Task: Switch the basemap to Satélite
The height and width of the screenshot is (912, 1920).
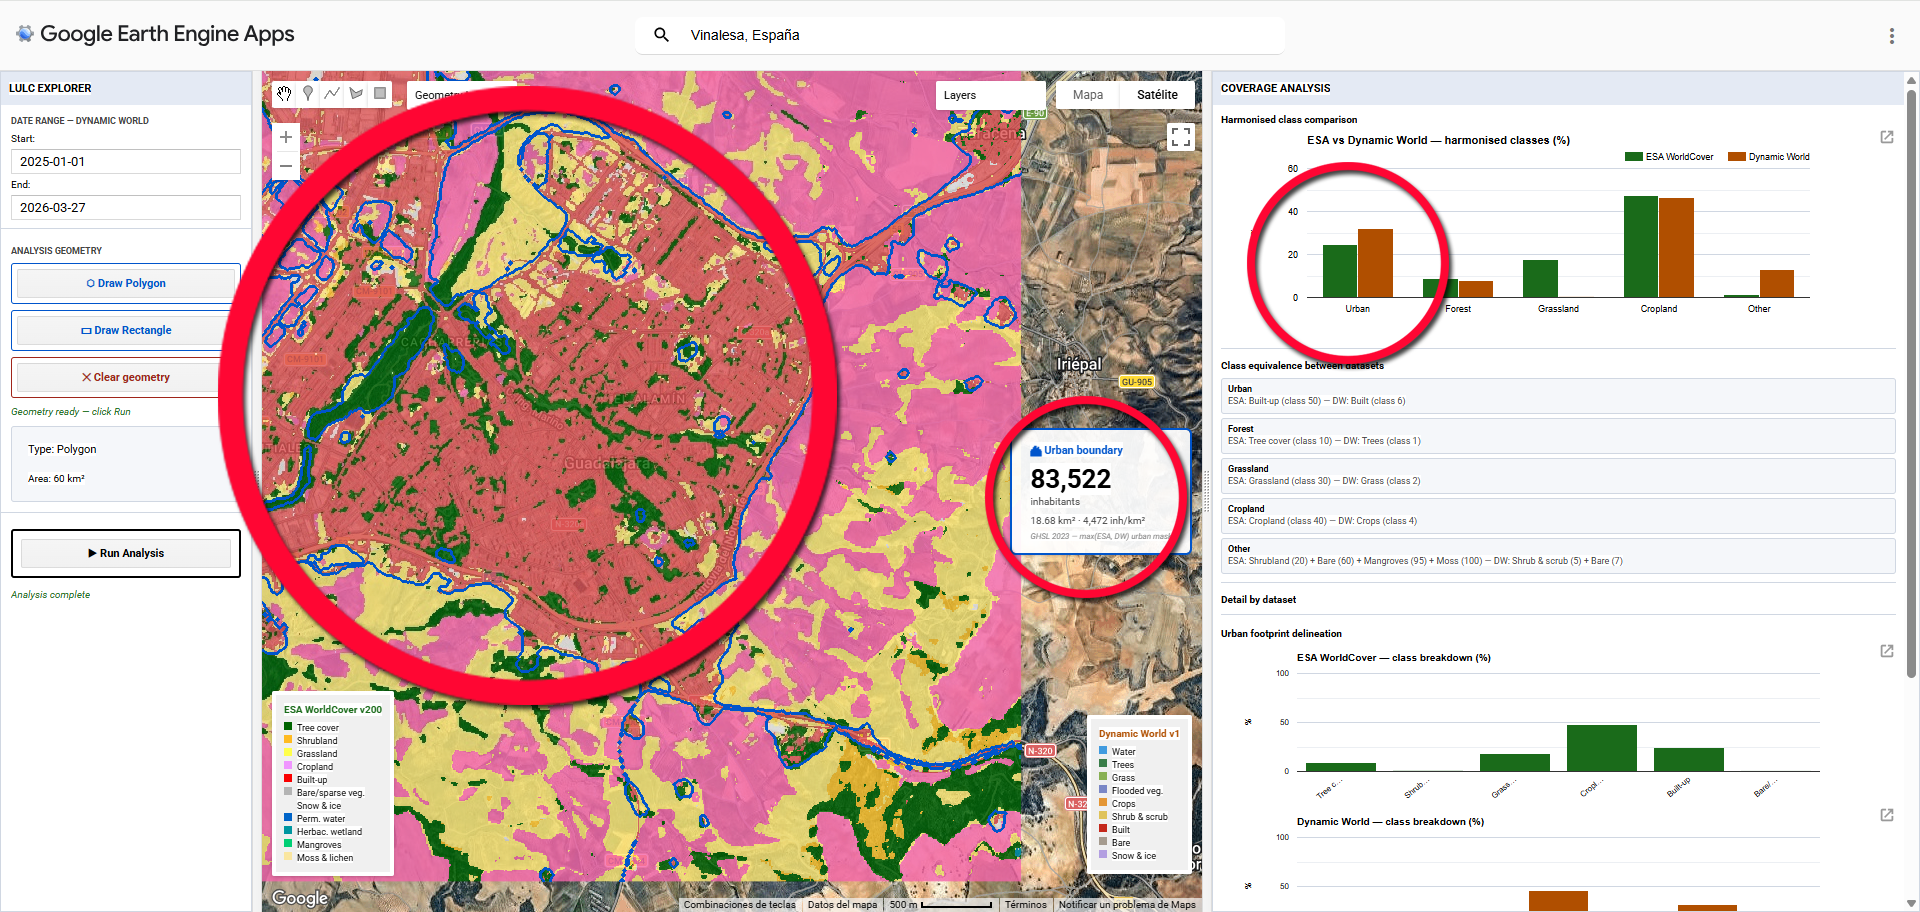Action: click(x=1157, y=95)
